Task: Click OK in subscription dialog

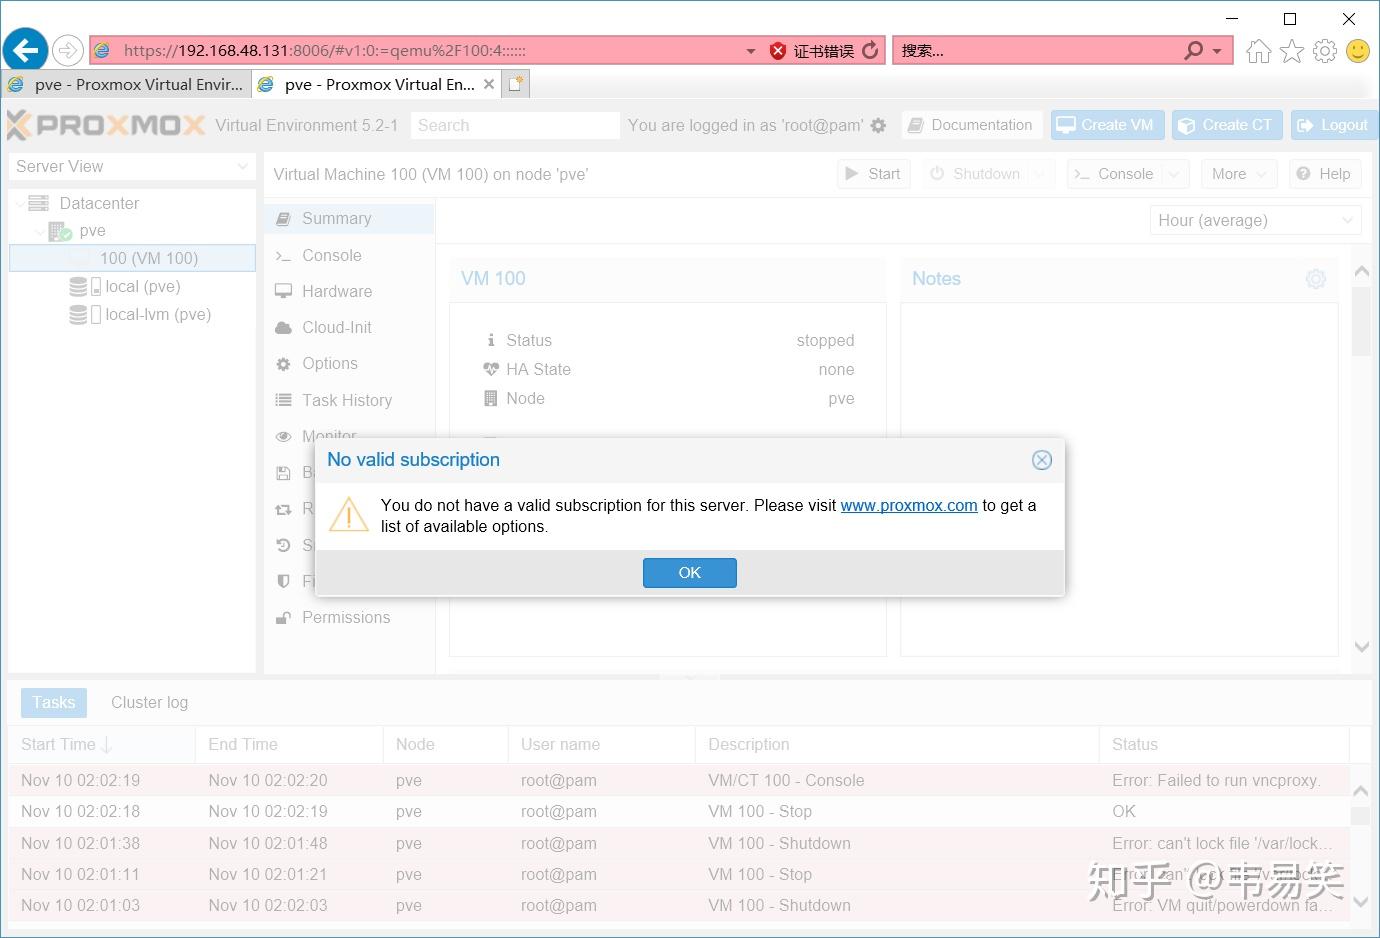Action: [x=690, y=573]
